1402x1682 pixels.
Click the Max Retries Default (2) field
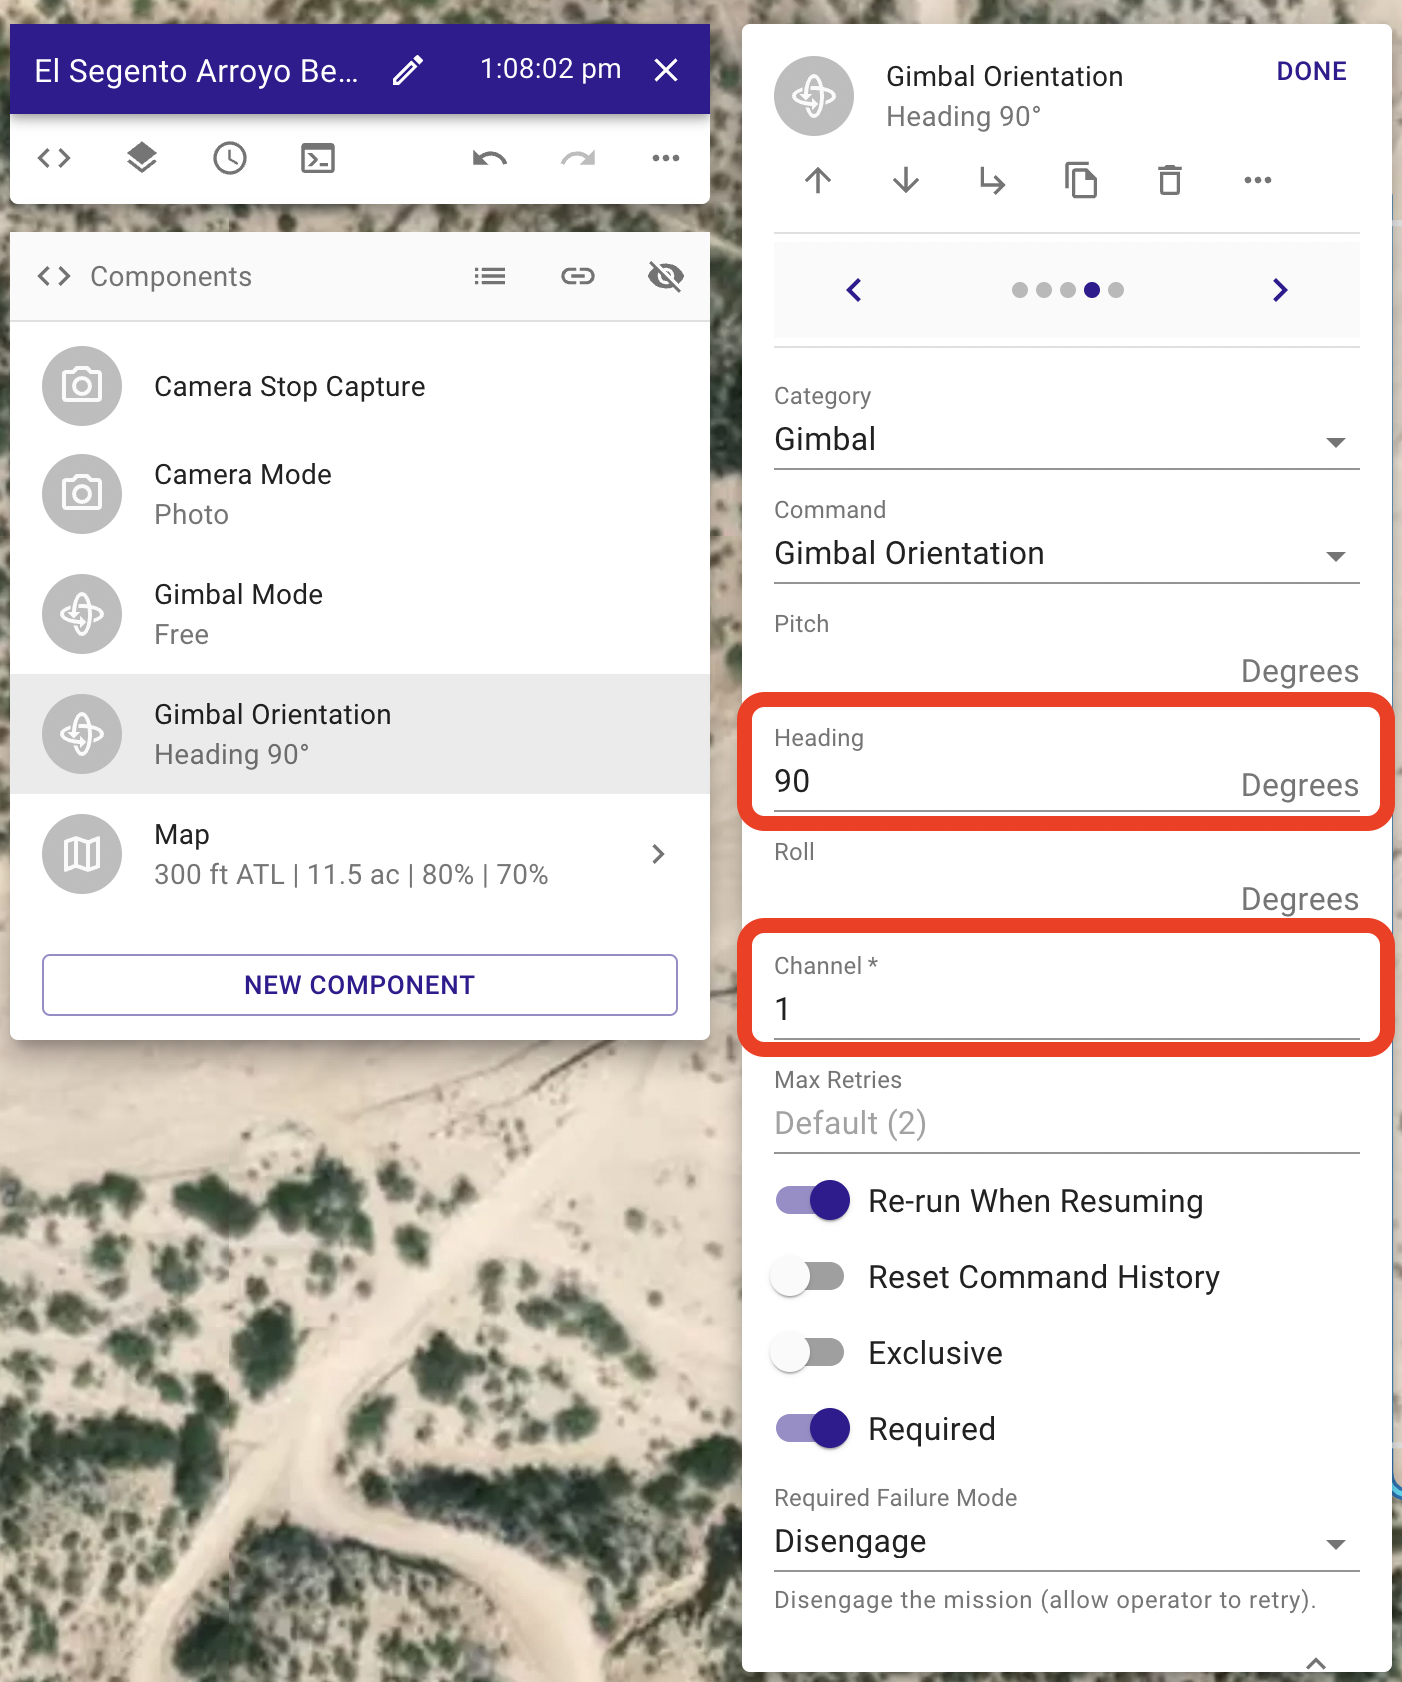click(1067, 1124)
